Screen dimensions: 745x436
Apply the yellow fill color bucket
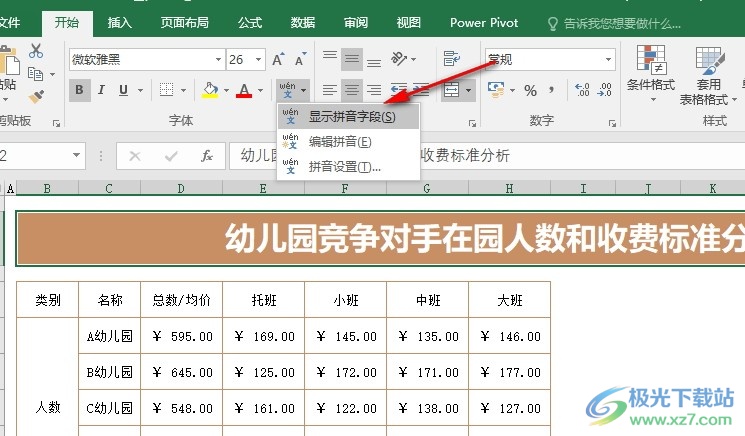[x=210, y=90]
